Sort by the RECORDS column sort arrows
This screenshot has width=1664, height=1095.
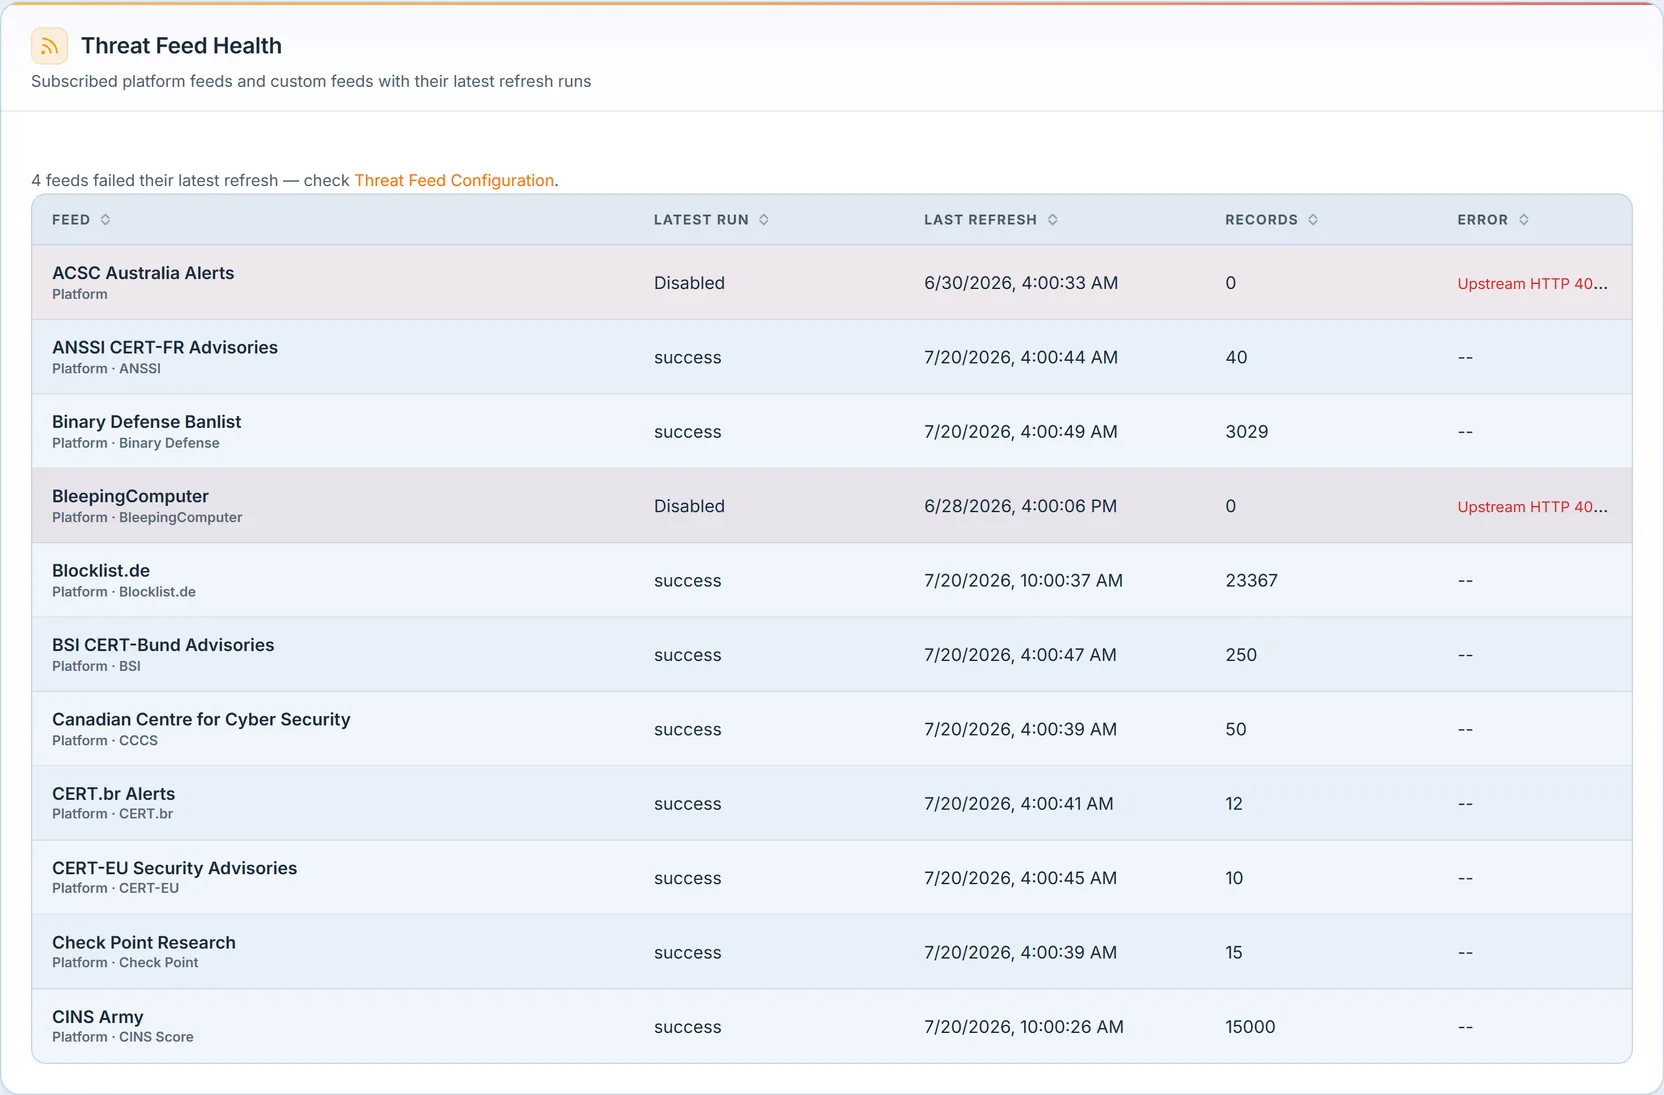(1313, 220)
